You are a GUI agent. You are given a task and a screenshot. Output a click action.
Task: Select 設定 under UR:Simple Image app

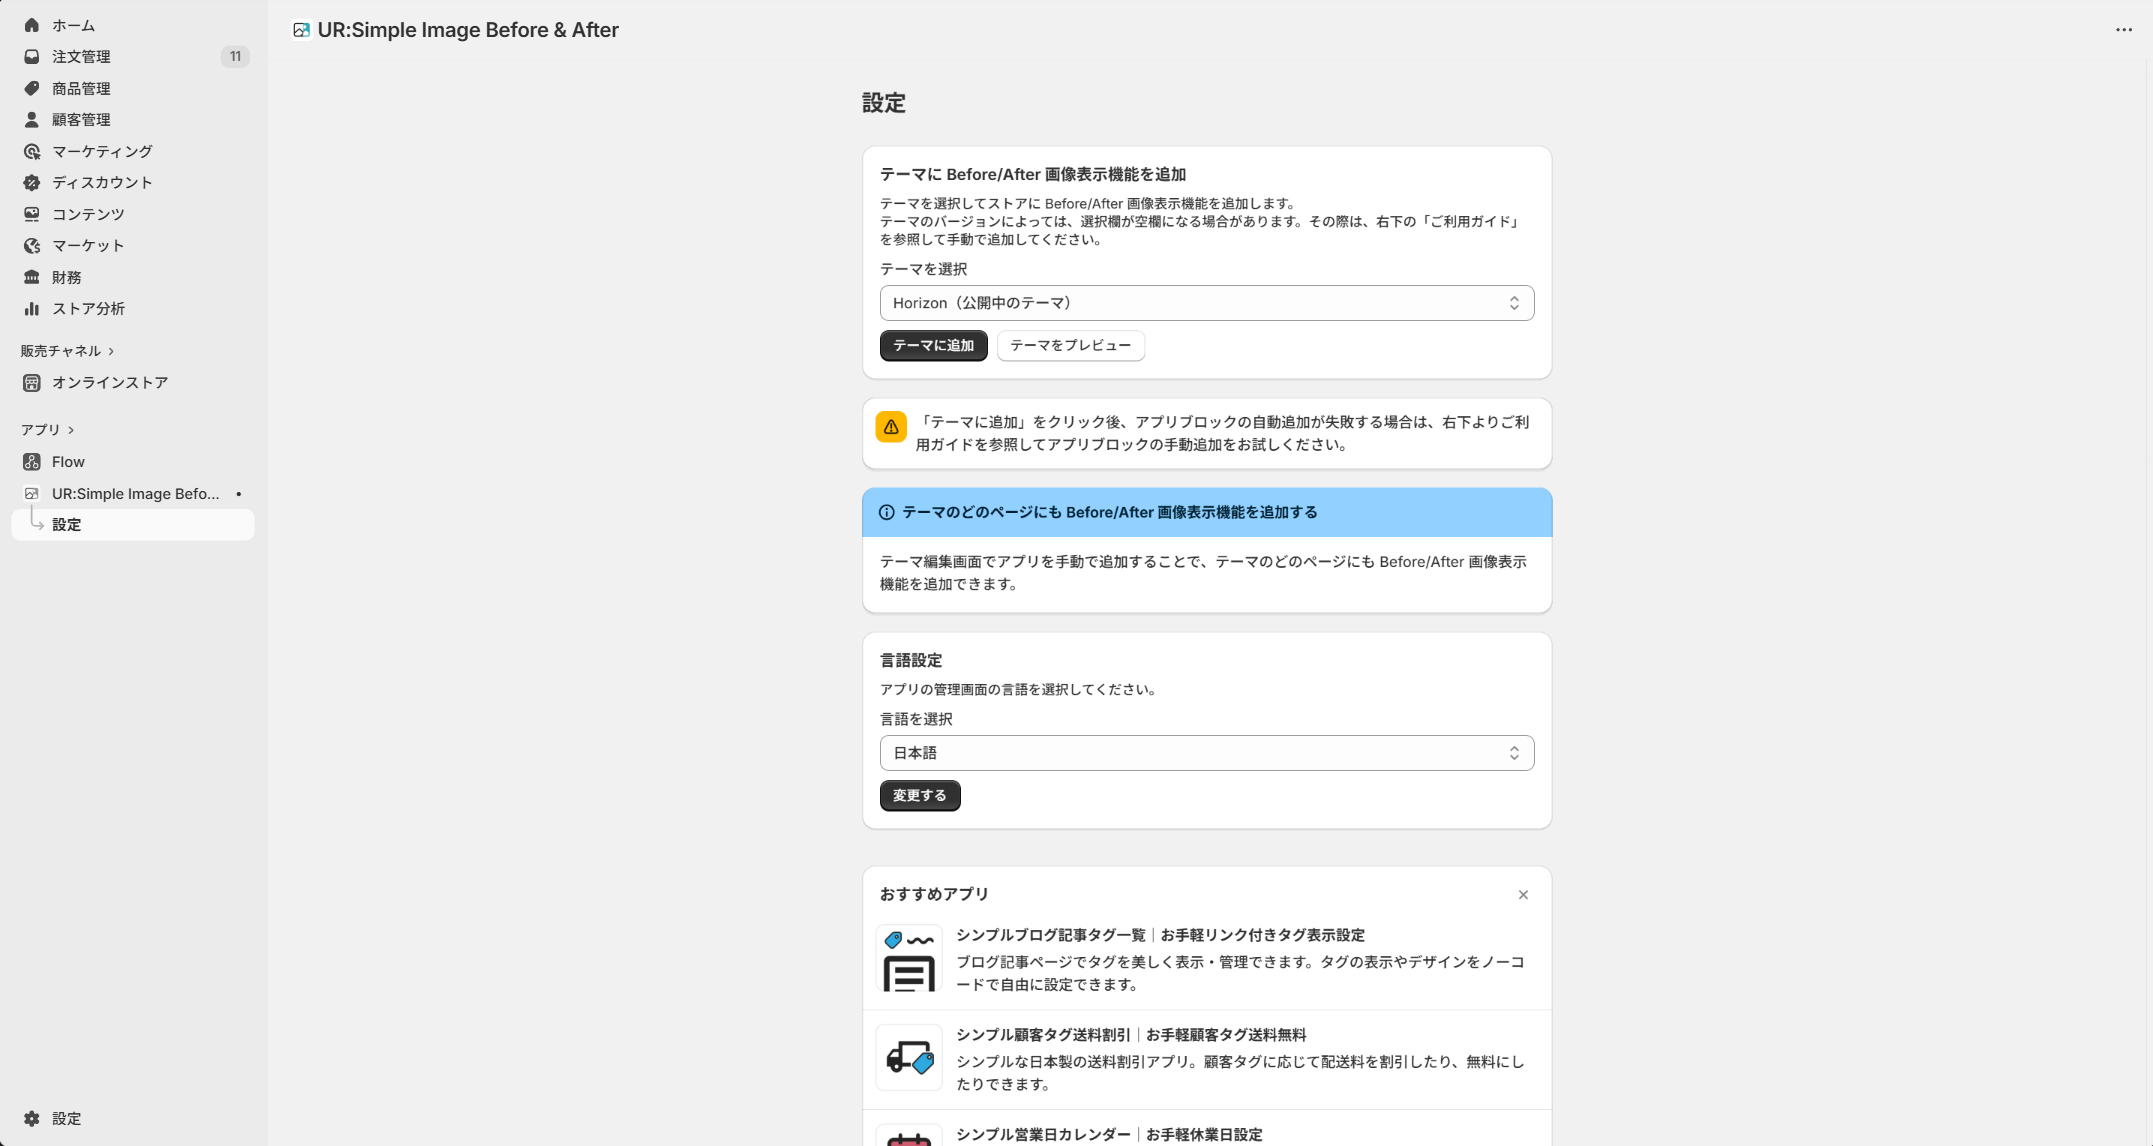[x=66, y=524]
